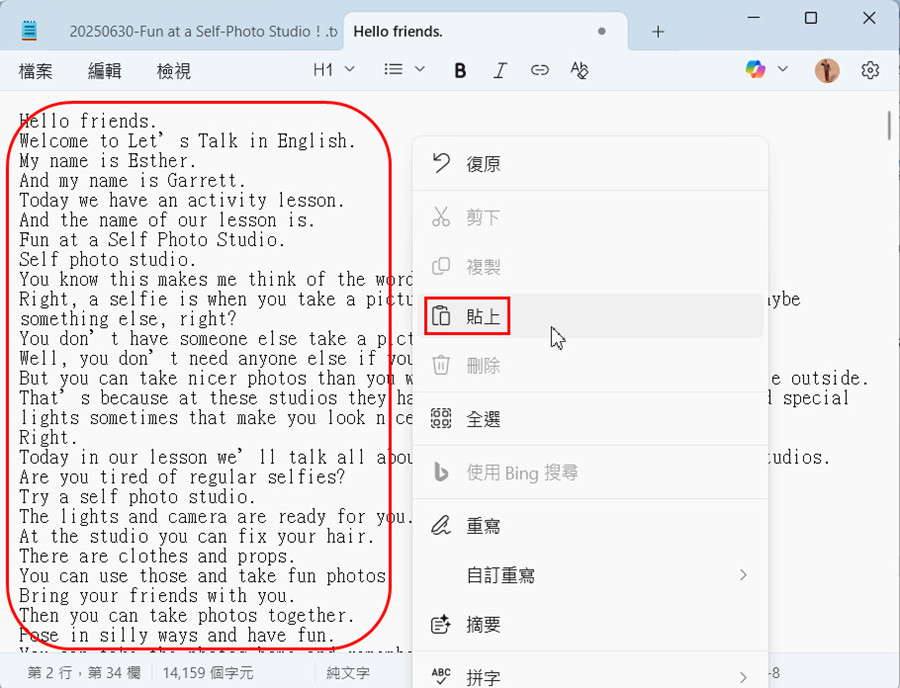Switch to the 20250630-Fun at a Self-Photo Studio tab

pos(200,32)
